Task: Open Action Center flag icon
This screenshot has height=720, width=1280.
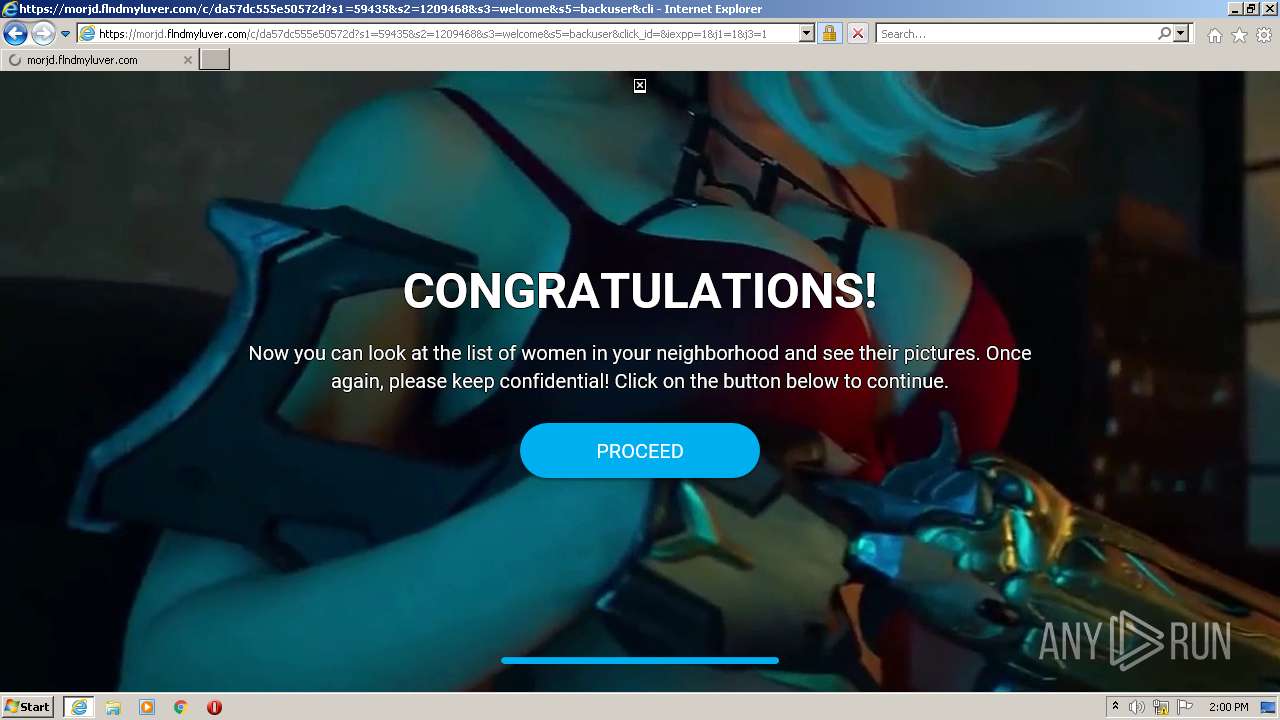Action: click(1185, 707)
